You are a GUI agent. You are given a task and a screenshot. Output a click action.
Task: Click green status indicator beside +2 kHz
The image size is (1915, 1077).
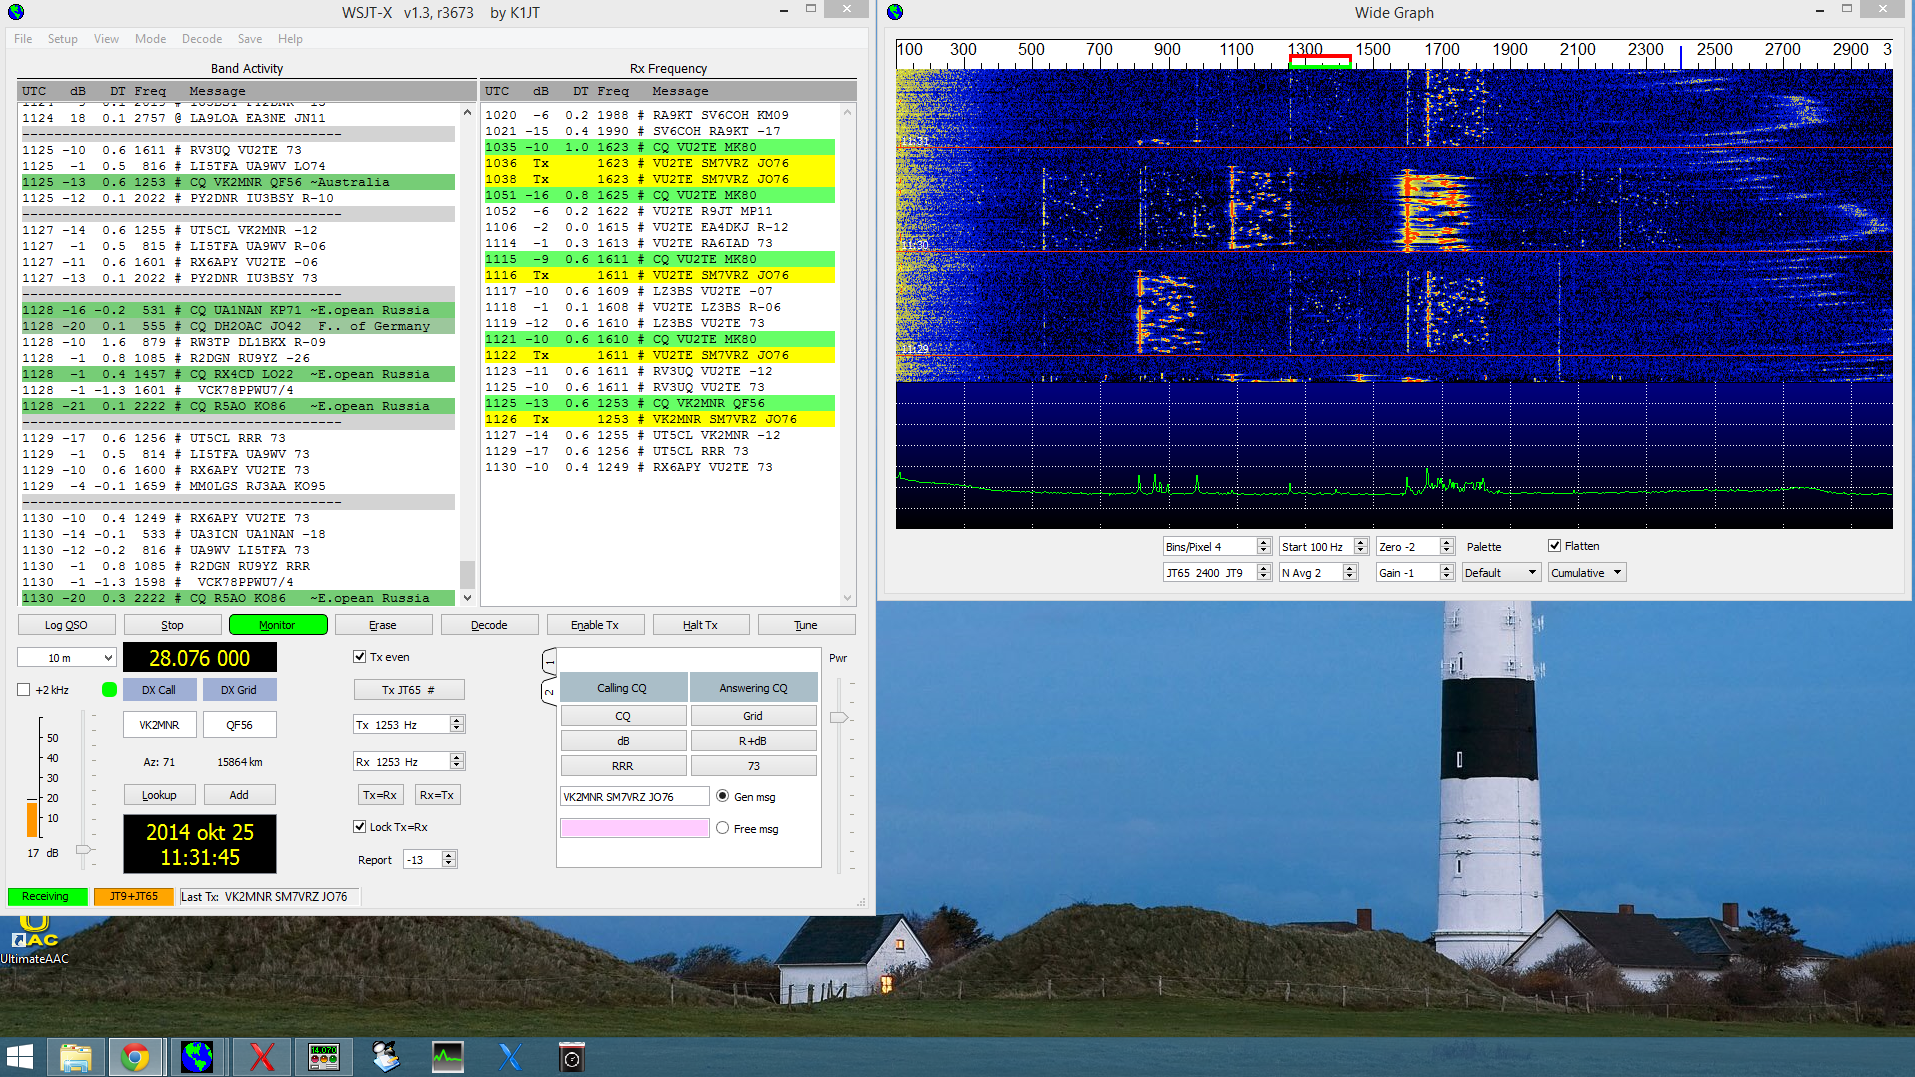(109, 690)
